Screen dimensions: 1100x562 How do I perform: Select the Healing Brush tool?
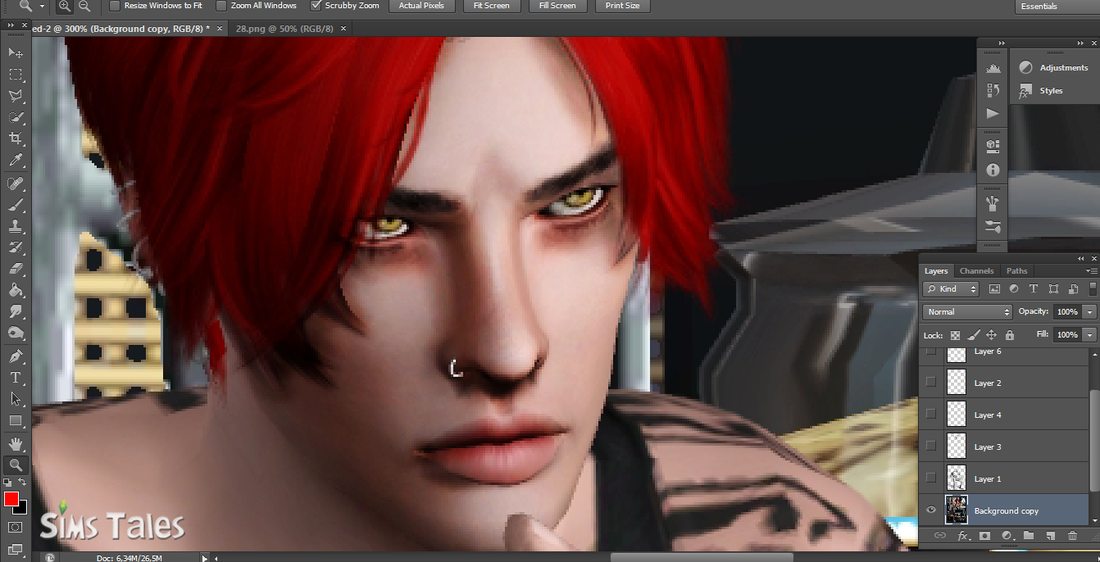15,184
